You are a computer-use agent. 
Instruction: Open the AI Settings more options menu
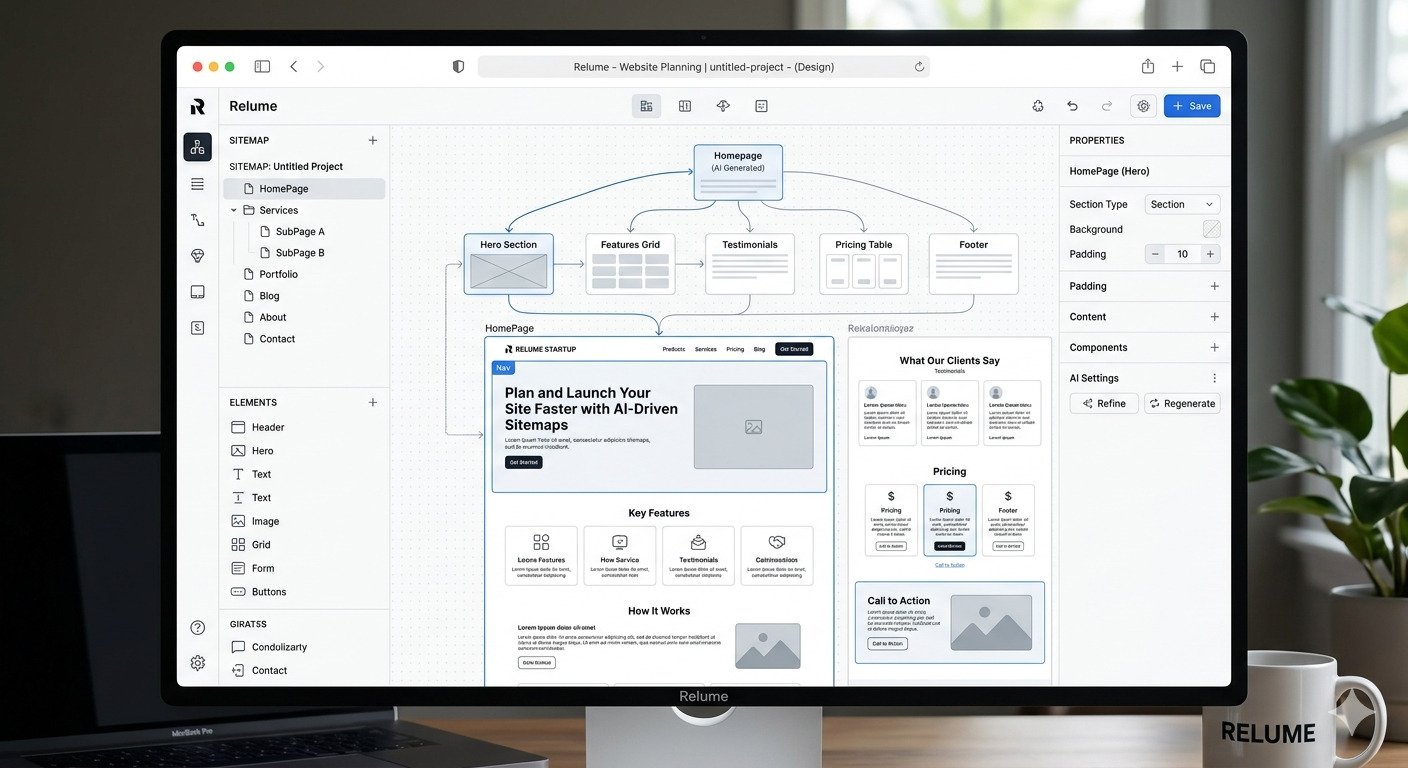1214,378
